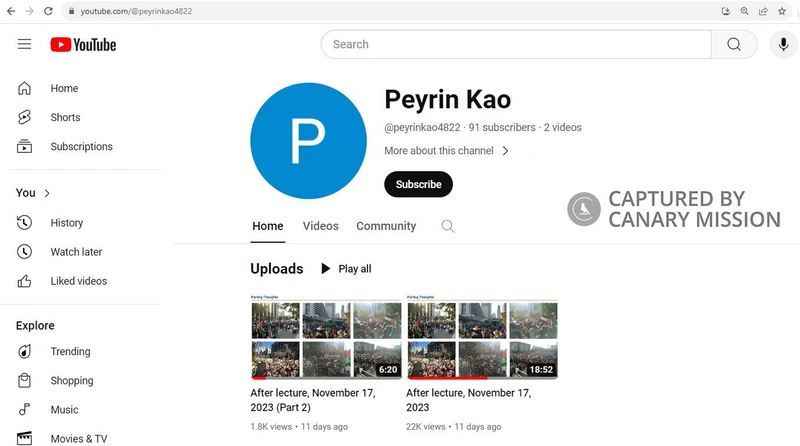Click the search magnifier button

coord(734,44)
